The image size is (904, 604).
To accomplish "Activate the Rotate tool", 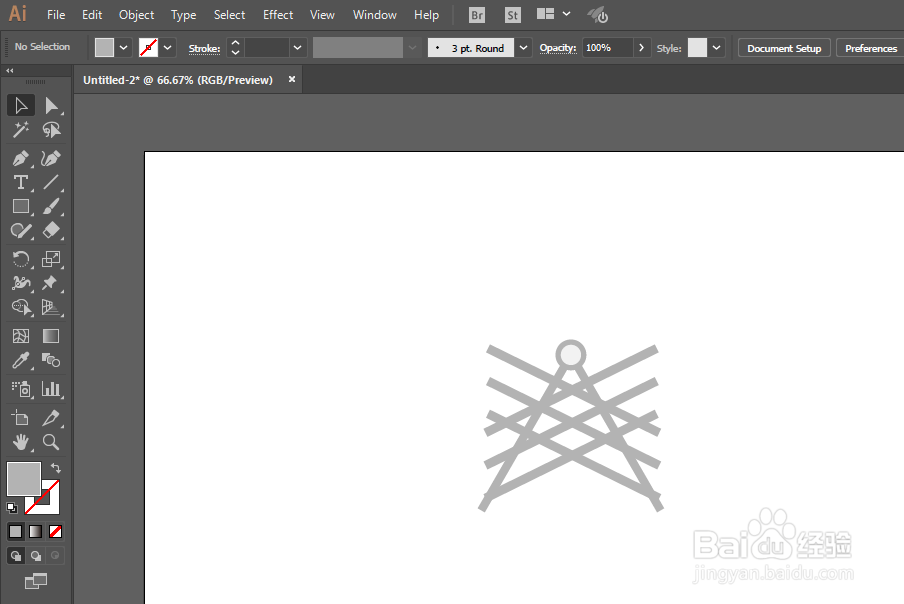I will 21,259.
